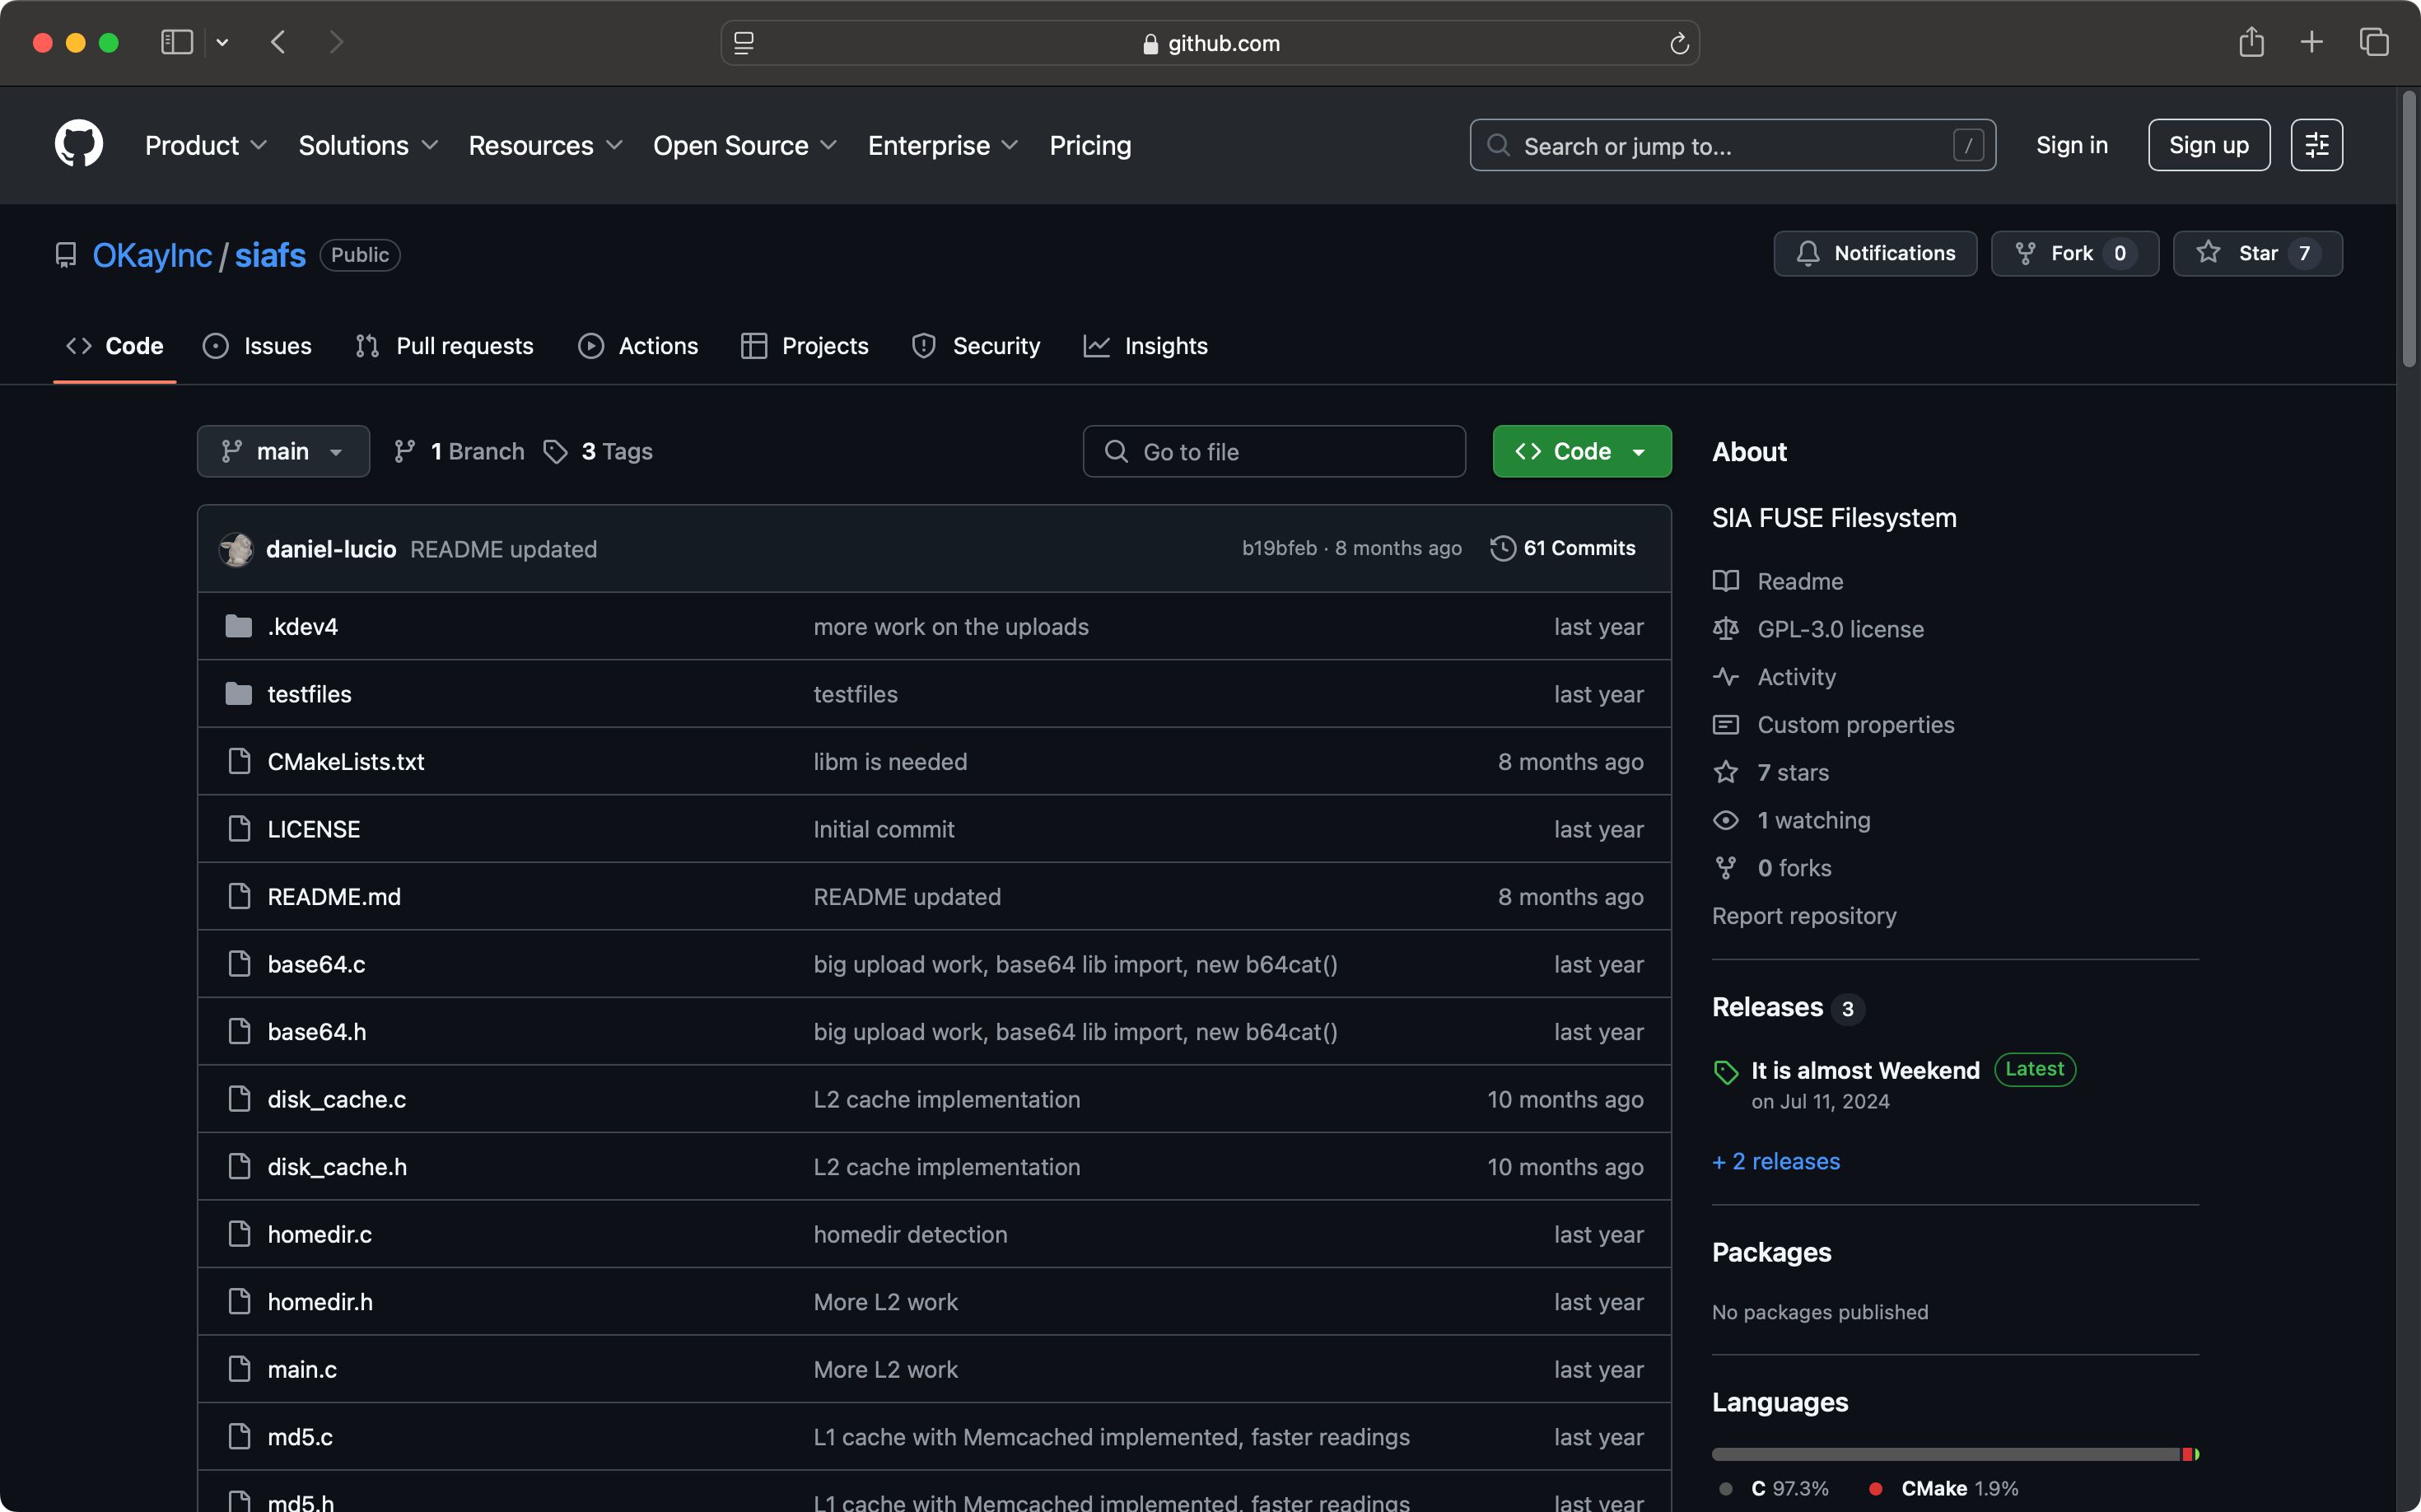Switch to the Issues tab
This screenshot has height=1512, width=2421.
(257, 346)
